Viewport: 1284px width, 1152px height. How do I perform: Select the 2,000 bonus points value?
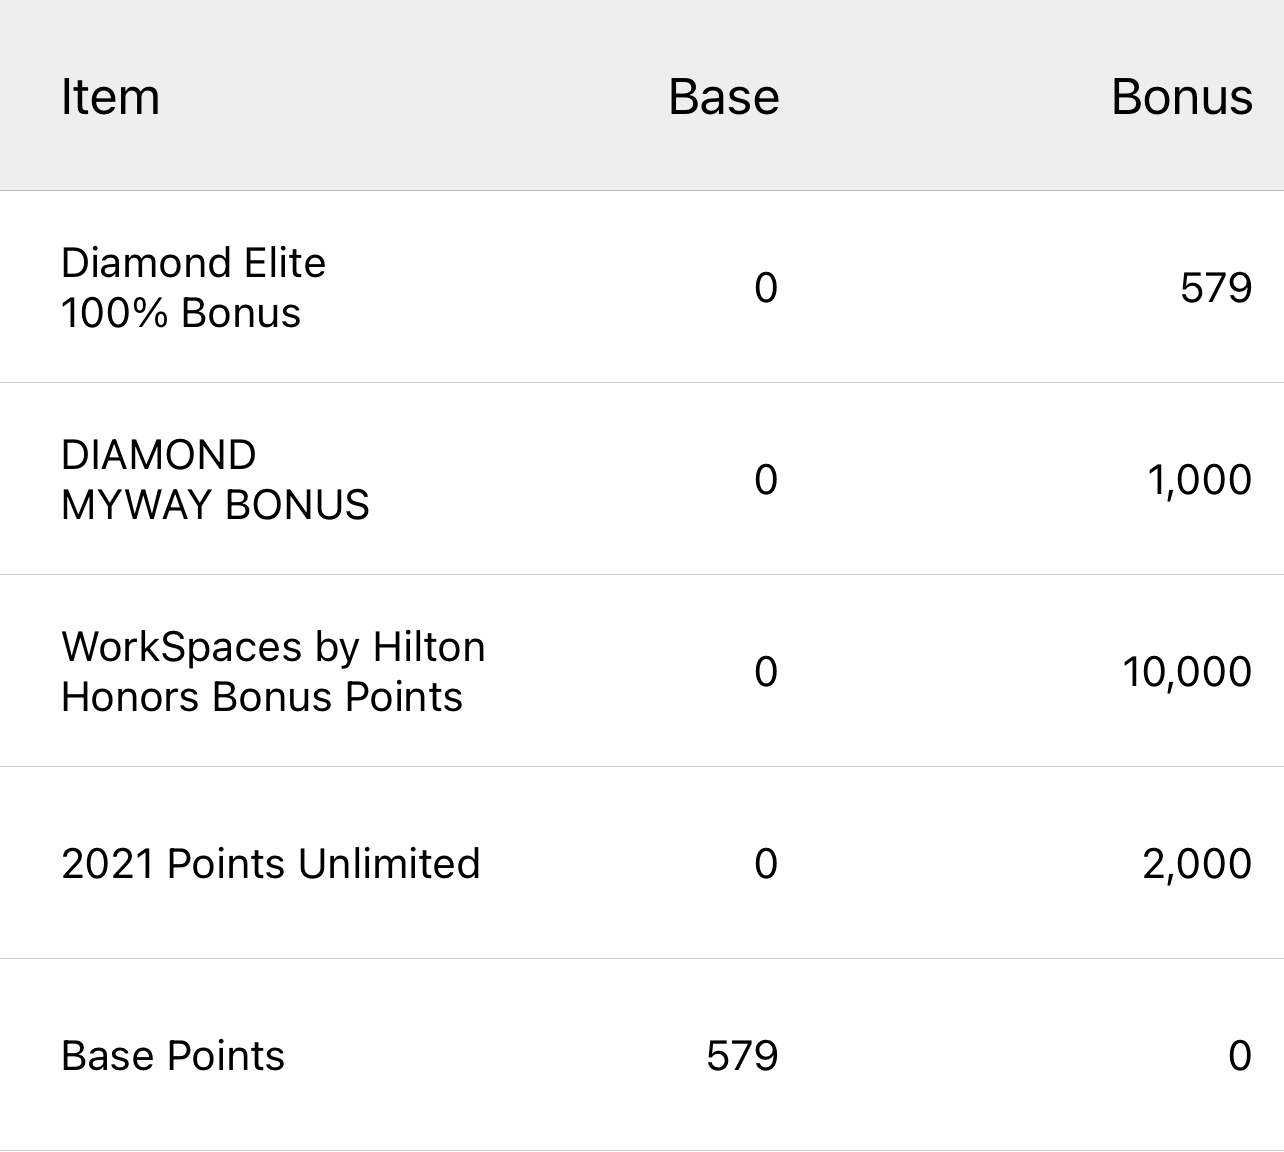[1196, 864]
